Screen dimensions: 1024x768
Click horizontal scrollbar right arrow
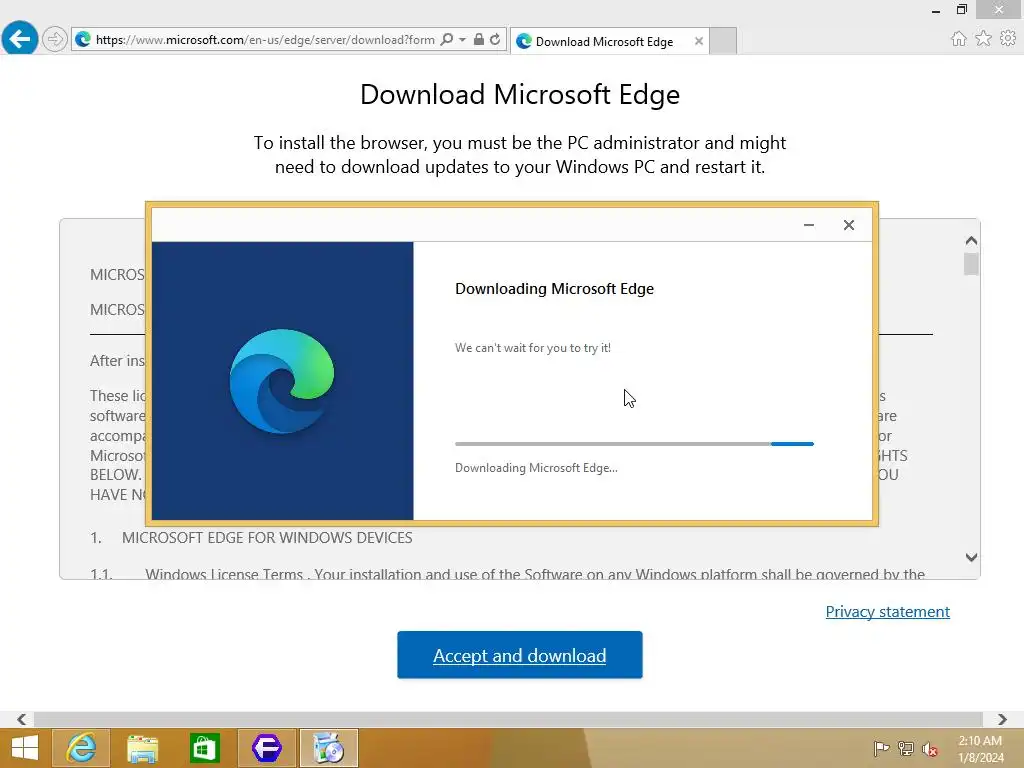pyautogui.click(x=1002, y=719)
